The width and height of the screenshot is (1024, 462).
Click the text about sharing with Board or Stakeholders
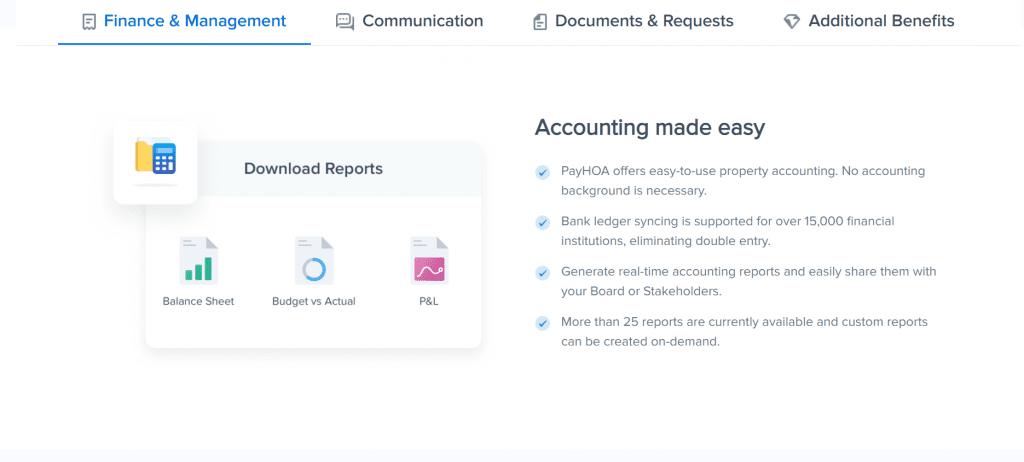pyautogui.click(x=748, y=282)
